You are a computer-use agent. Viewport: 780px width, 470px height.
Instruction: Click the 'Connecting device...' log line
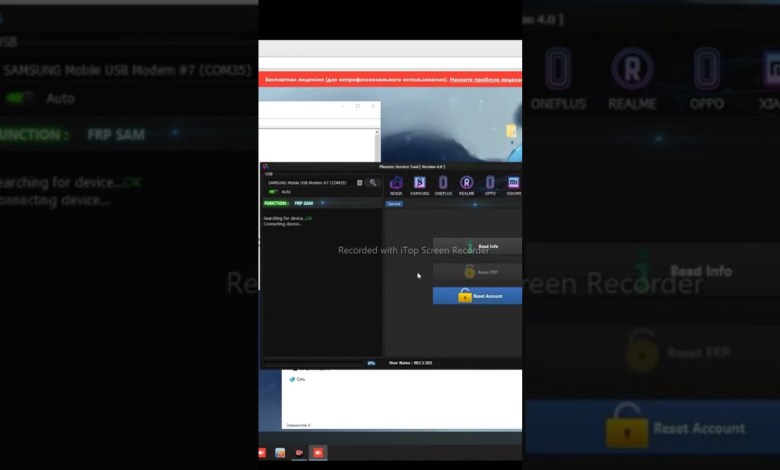283,224
